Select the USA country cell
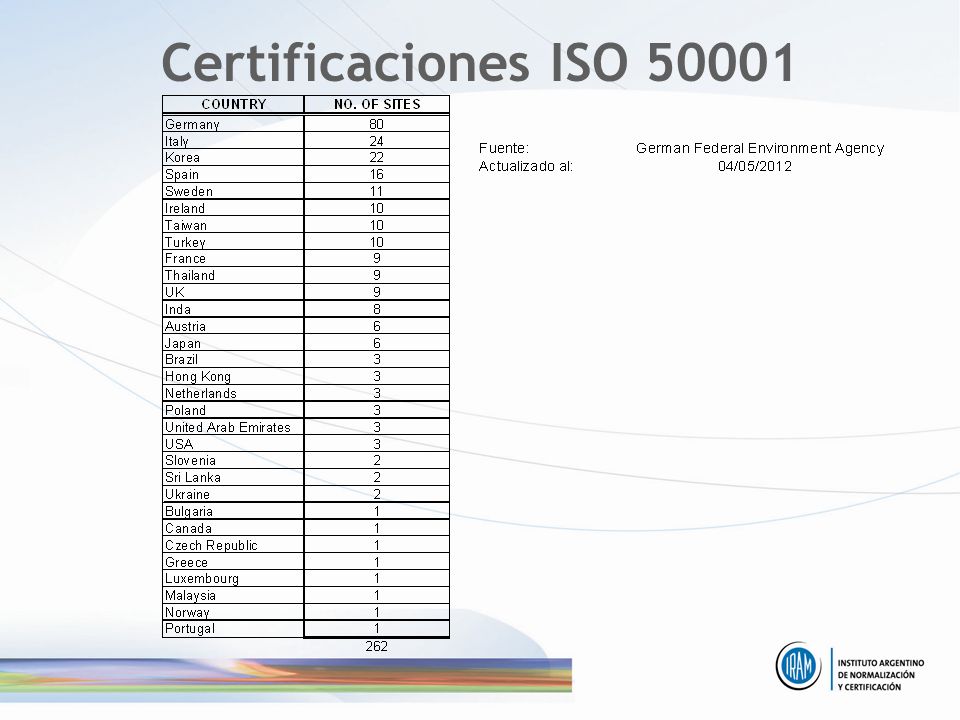The height and width of the screenshot is (720, 960). pyautogui.click(x=233, y=444)
